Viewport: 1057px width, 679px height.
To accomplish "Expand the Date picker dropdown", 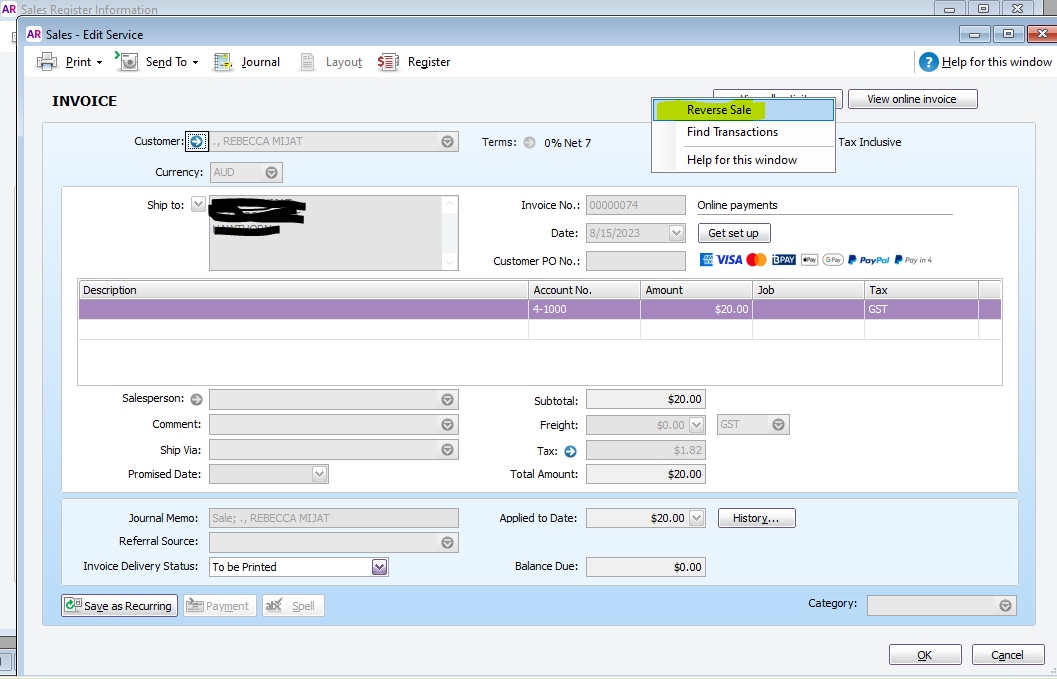I will [x=676, y=233].
